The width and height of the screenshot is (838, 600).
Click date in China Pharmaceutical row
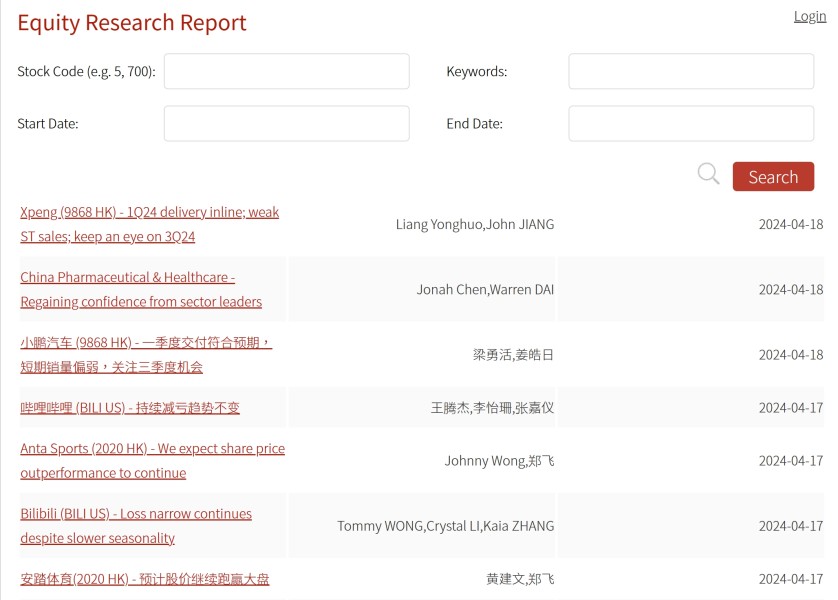pyautogui.click(x=791, y=290)
